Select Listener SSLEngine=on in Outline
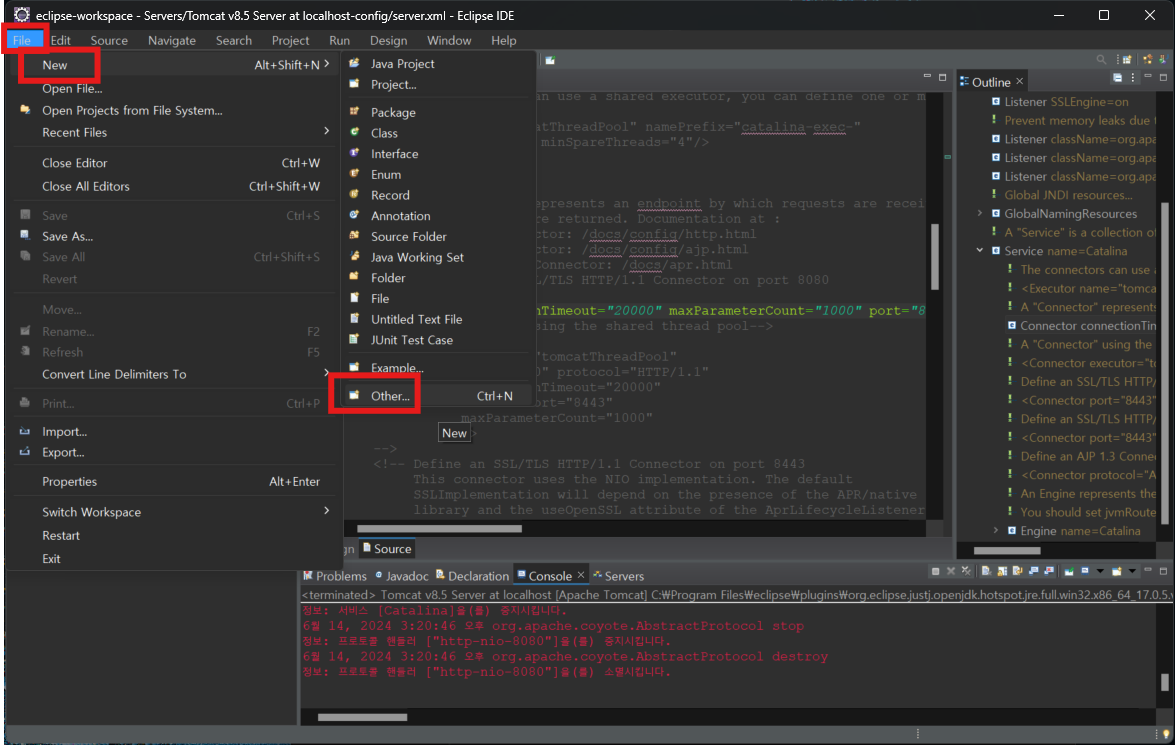This screenshot has height=745, width=1175. click(x=1060, y=101)
